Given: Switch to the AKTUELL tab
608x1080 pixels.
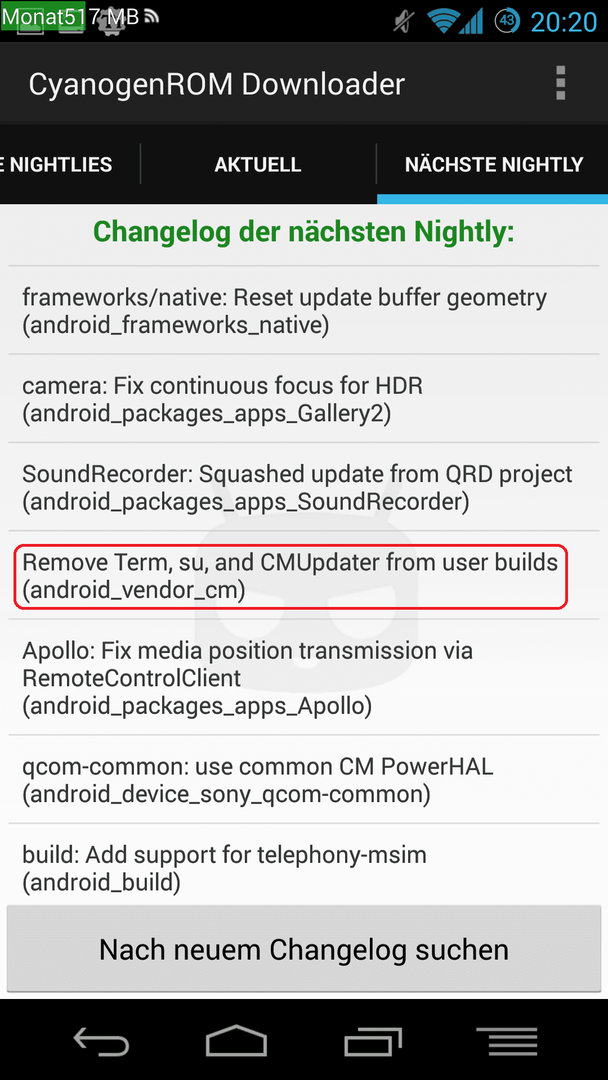Looking at the screenshot, I should point(258,165).
